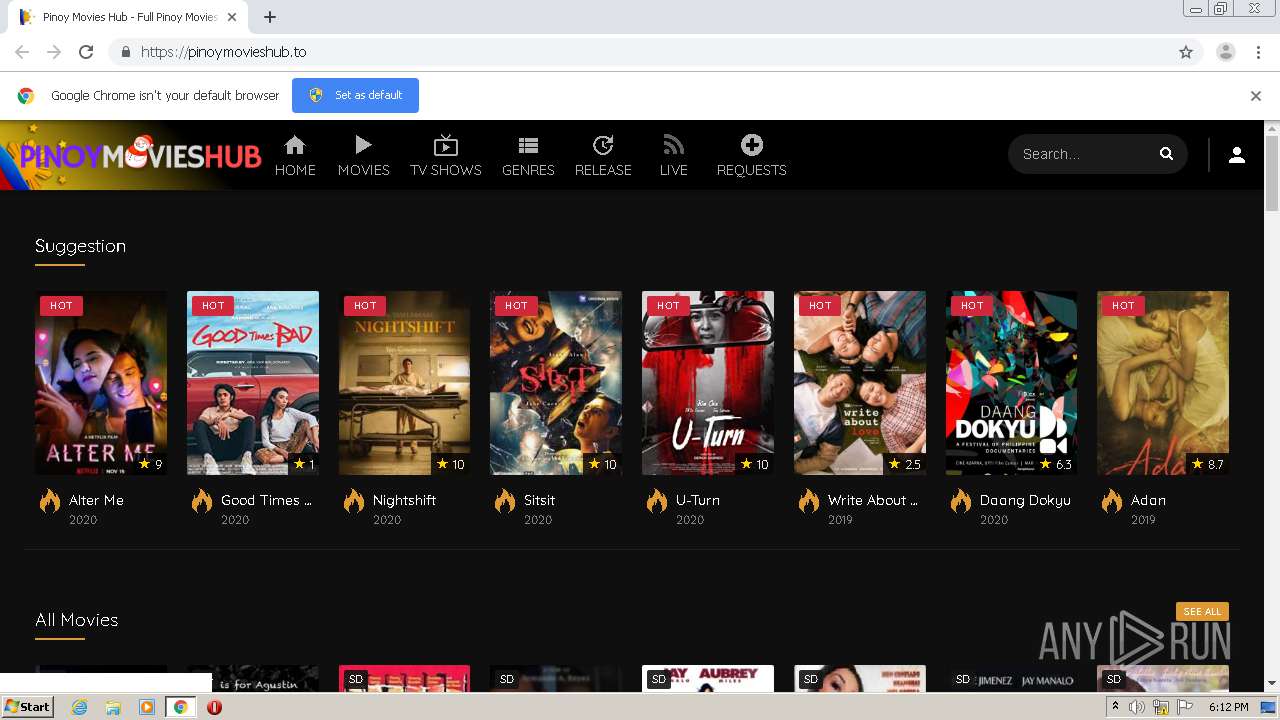Click the address bar URL

(x=224, y=52)
